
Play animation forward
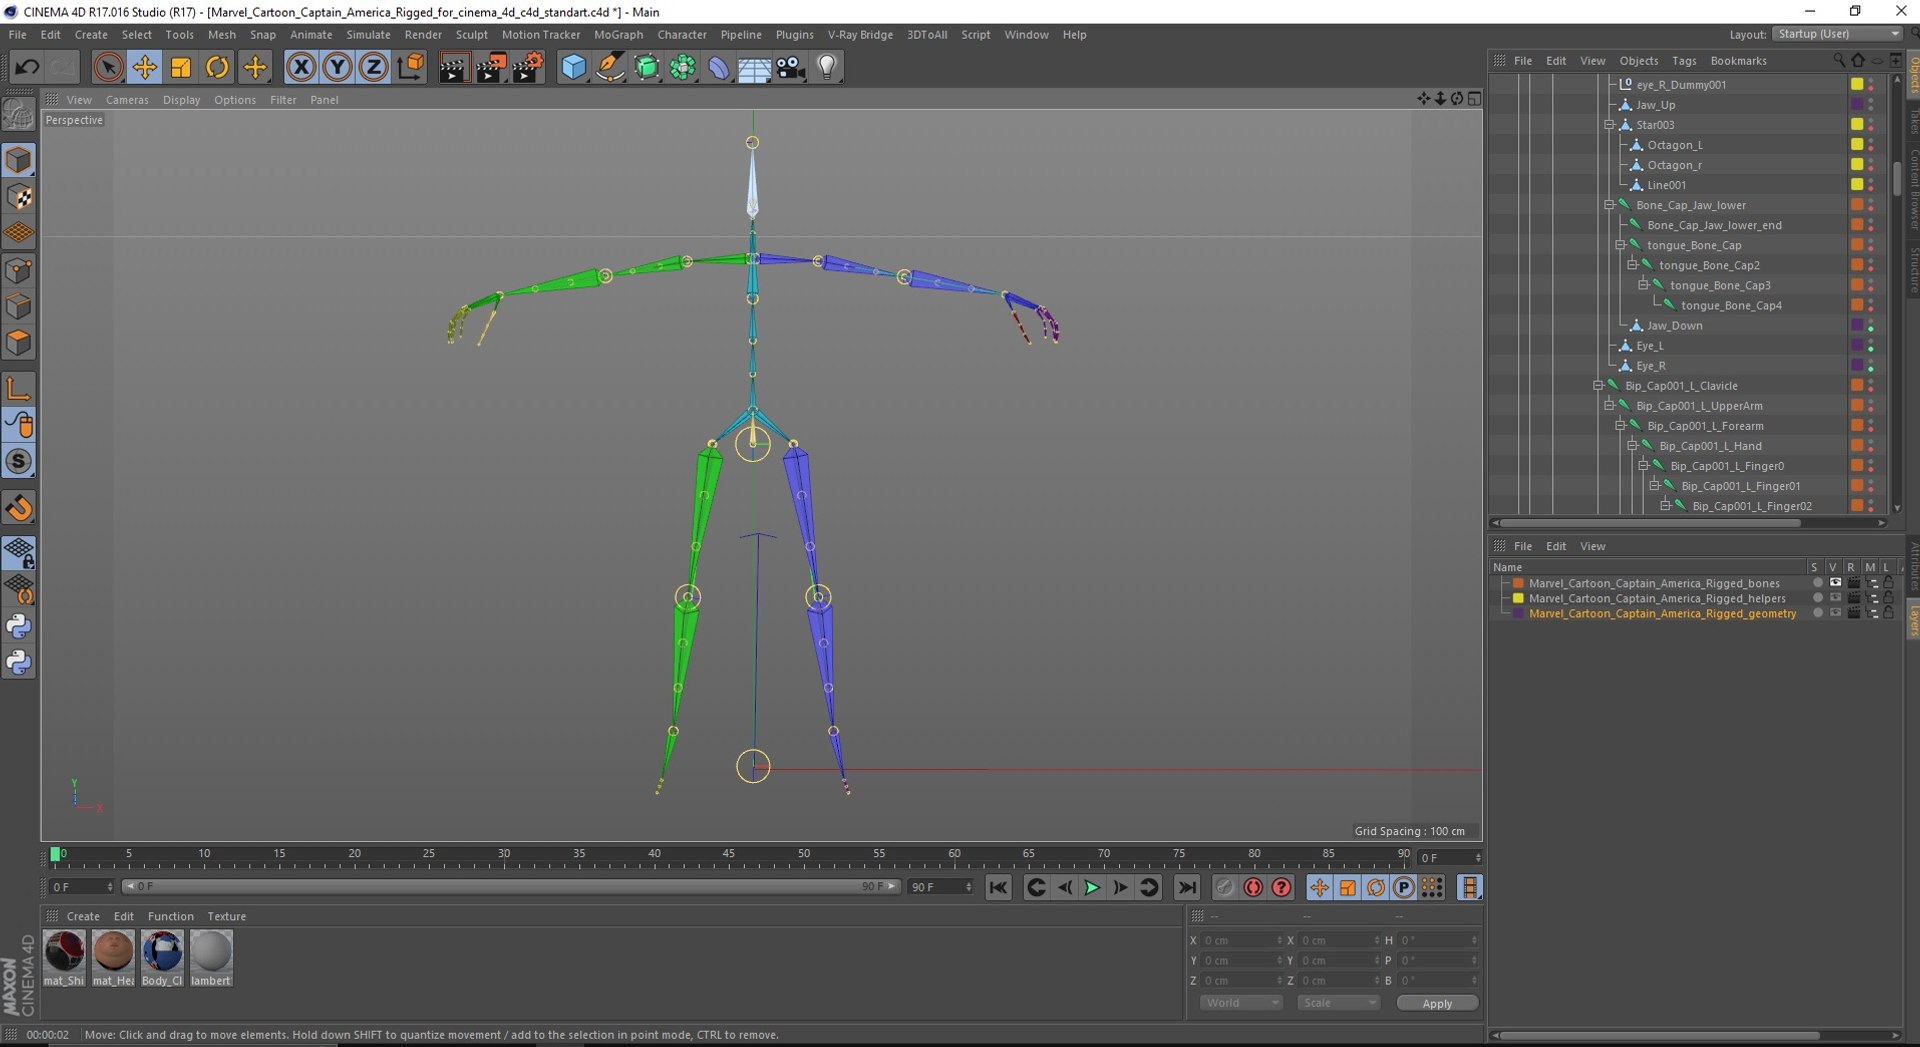[x=1092, y=887]
